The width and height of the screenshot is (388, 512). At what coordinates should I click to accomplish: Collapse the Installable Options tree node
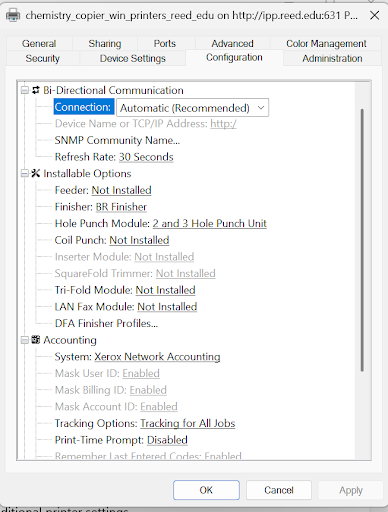tap(24, 173)
